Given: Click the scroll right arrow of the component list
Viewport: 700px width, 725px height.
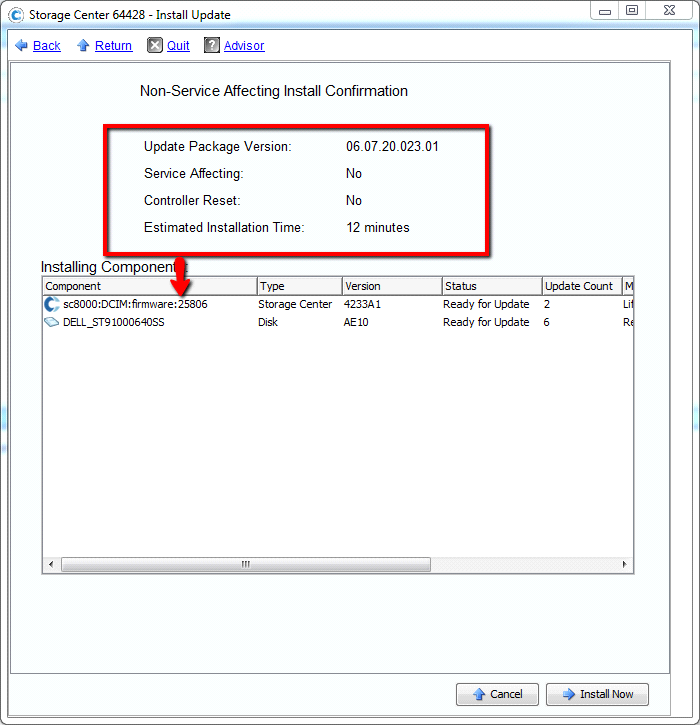Looking at the screenshot, I should [624, 564].
